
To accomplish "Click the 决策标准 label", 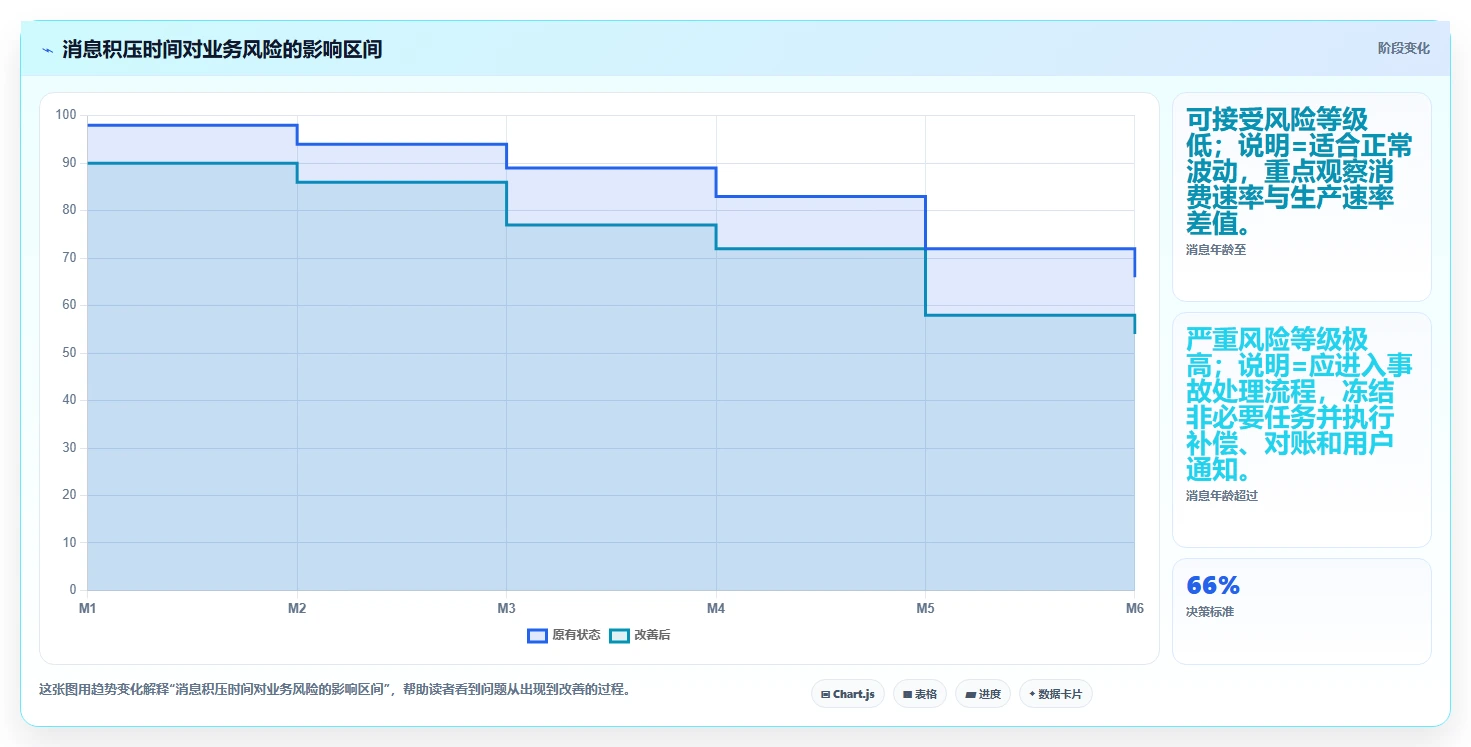I will pyautogui.click(x=1209, y=612).
